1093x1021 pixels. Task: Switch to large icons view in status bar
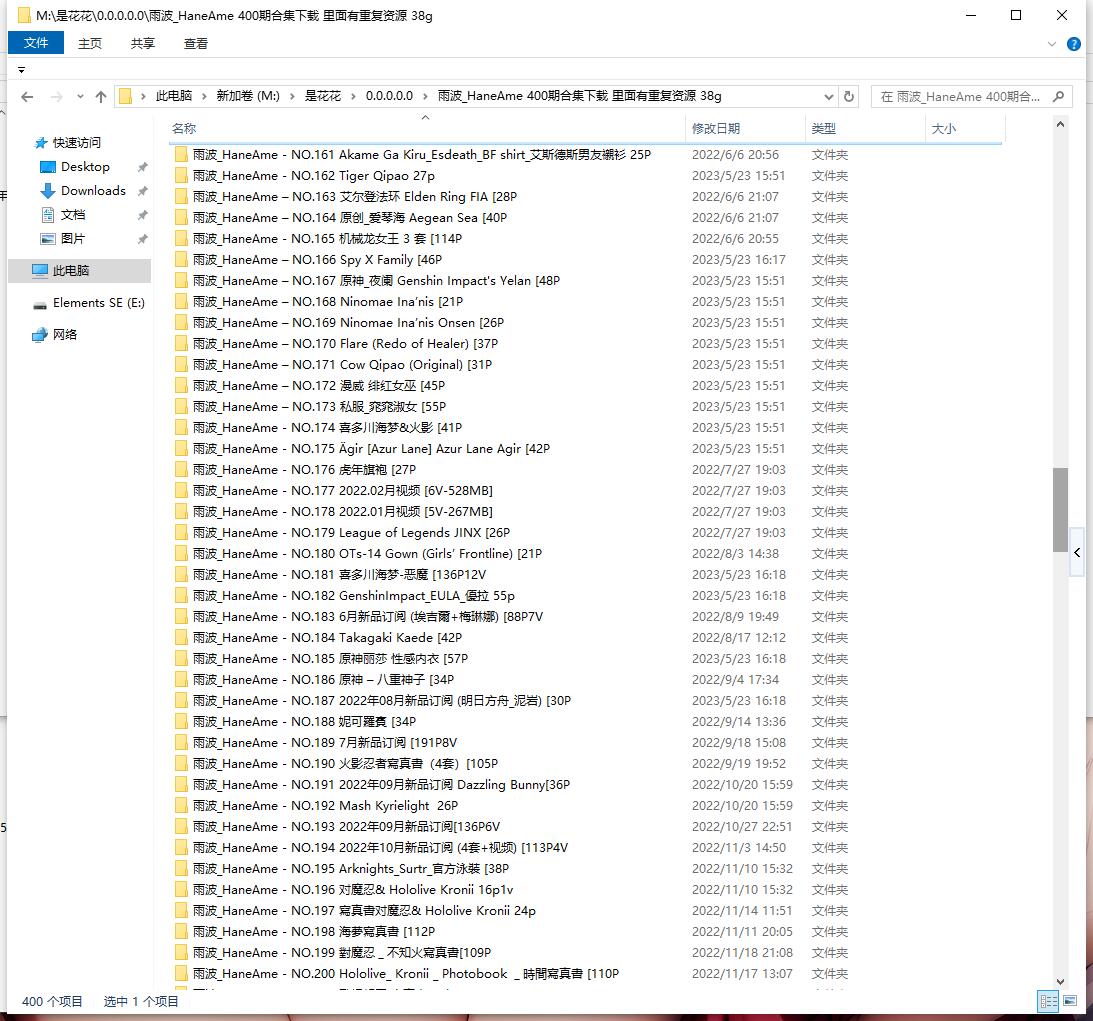pyautogui.click(x=1069, y=1001)
